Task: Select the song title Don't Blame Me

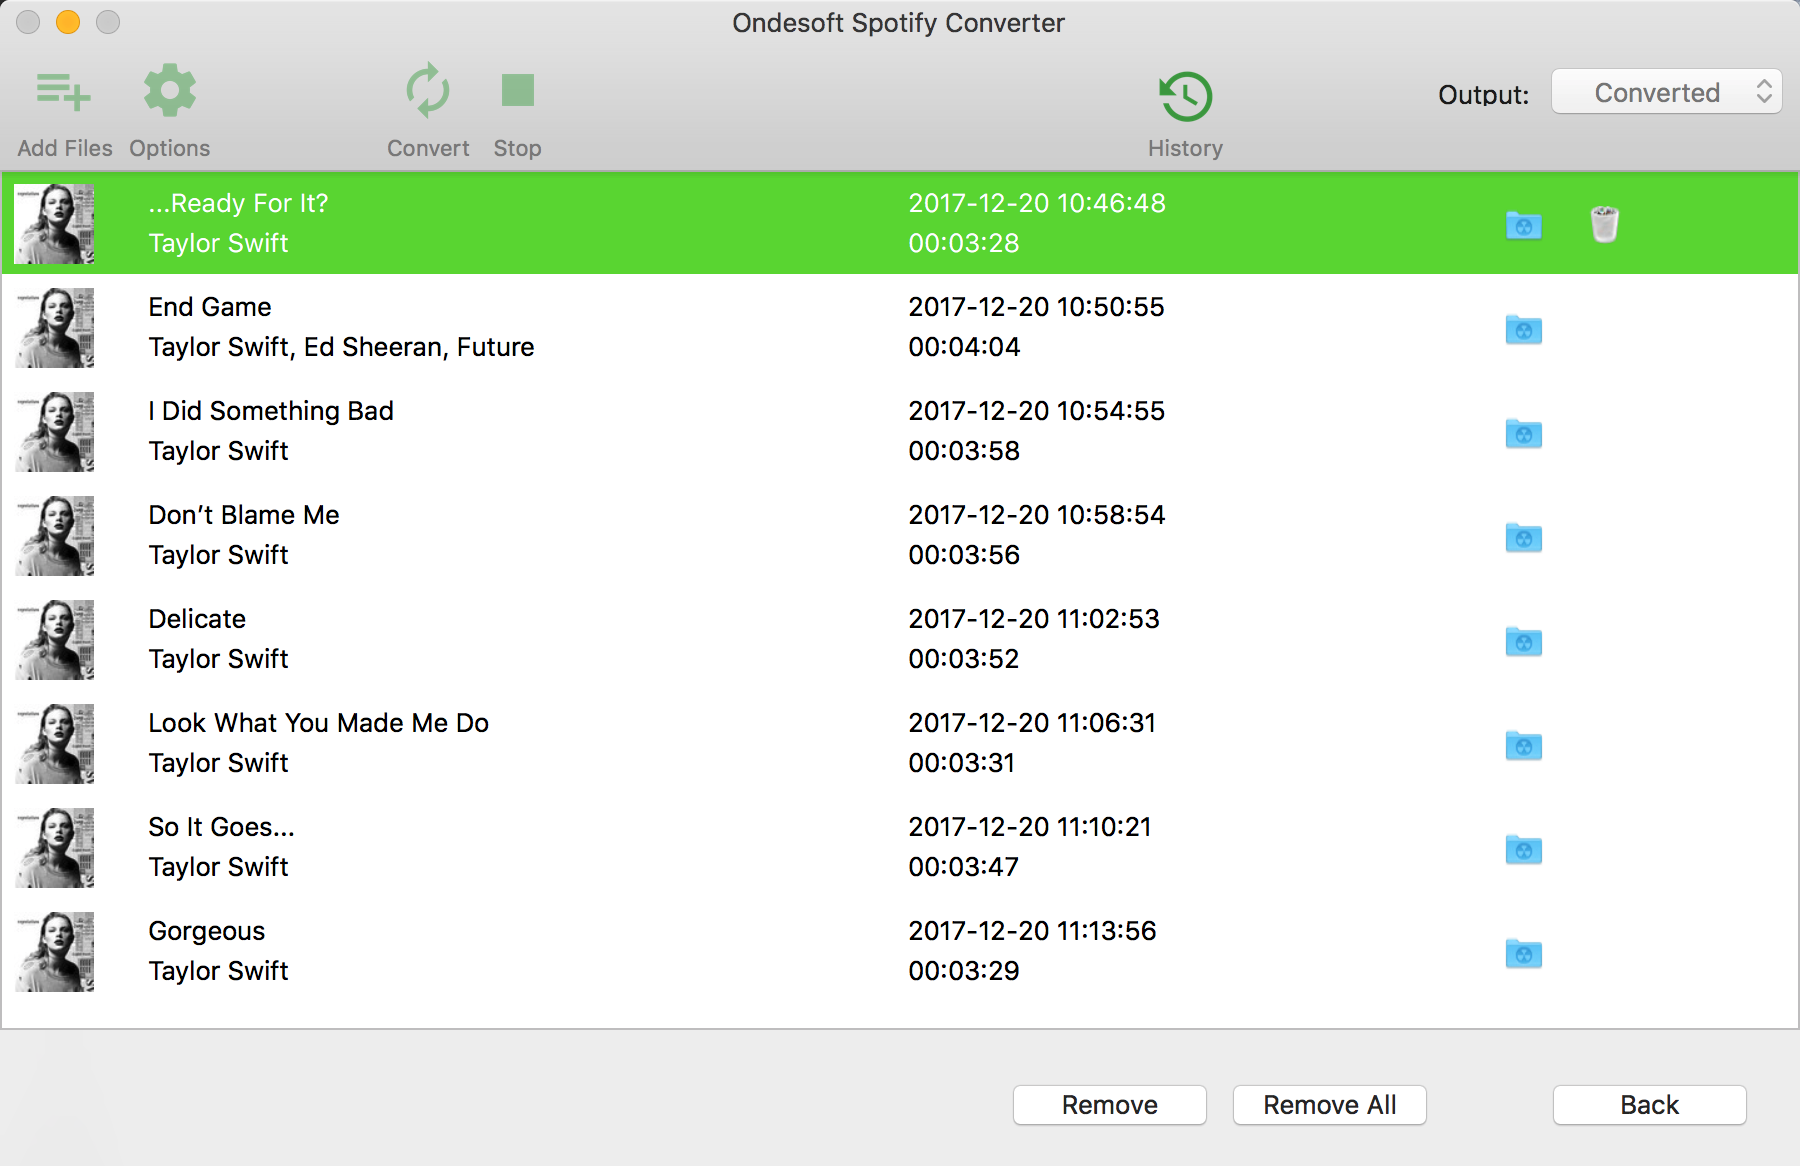Action: (244, 515)
